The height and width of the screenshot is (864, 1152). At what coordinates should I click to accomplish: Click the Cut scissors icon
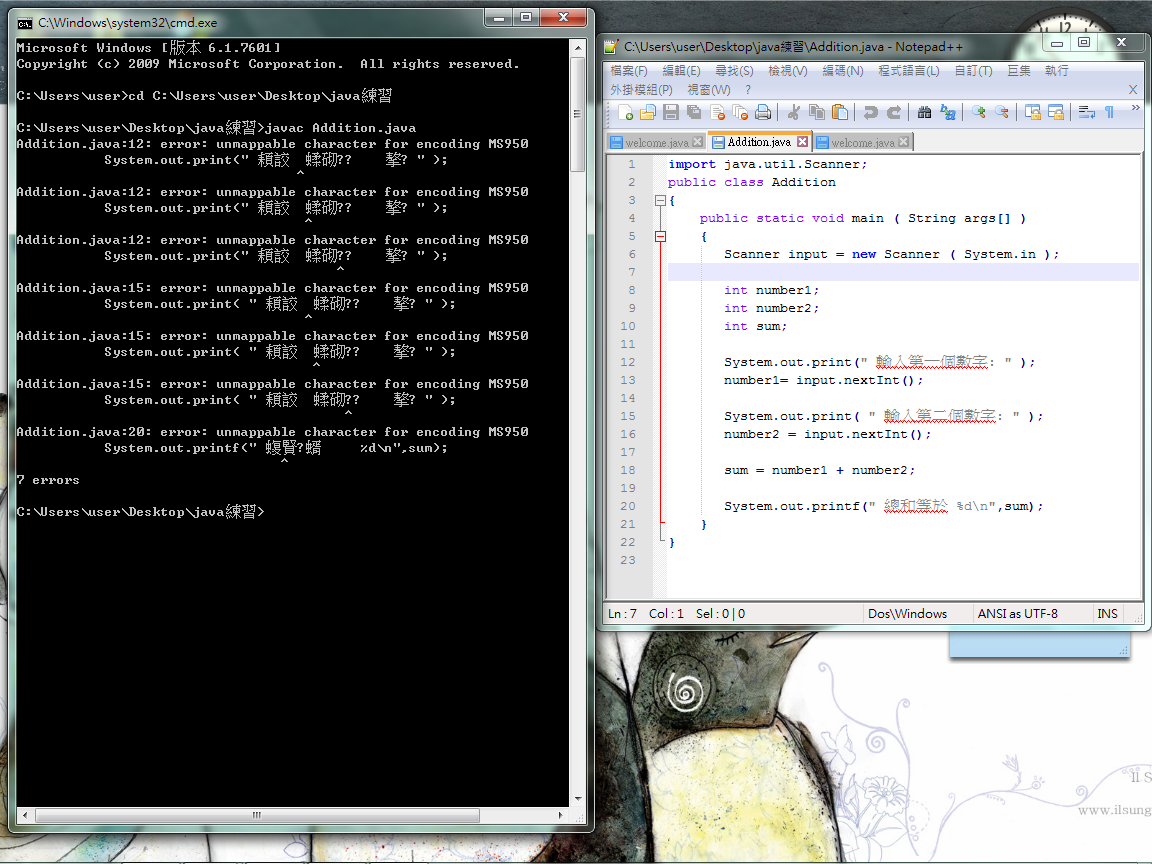[793, 112]
